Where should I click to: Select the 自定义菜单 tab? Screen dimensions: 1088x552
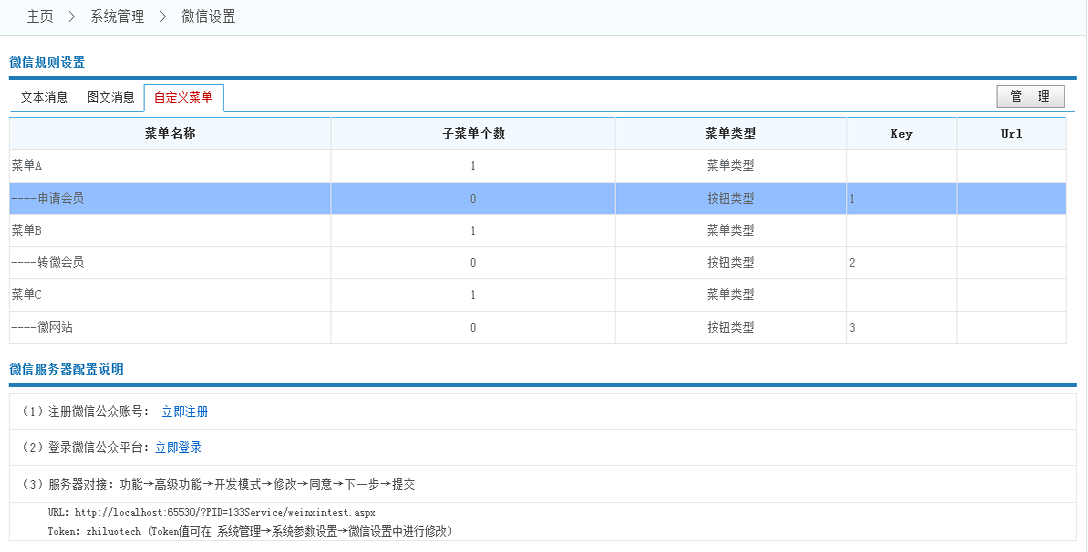click(183, 98)
